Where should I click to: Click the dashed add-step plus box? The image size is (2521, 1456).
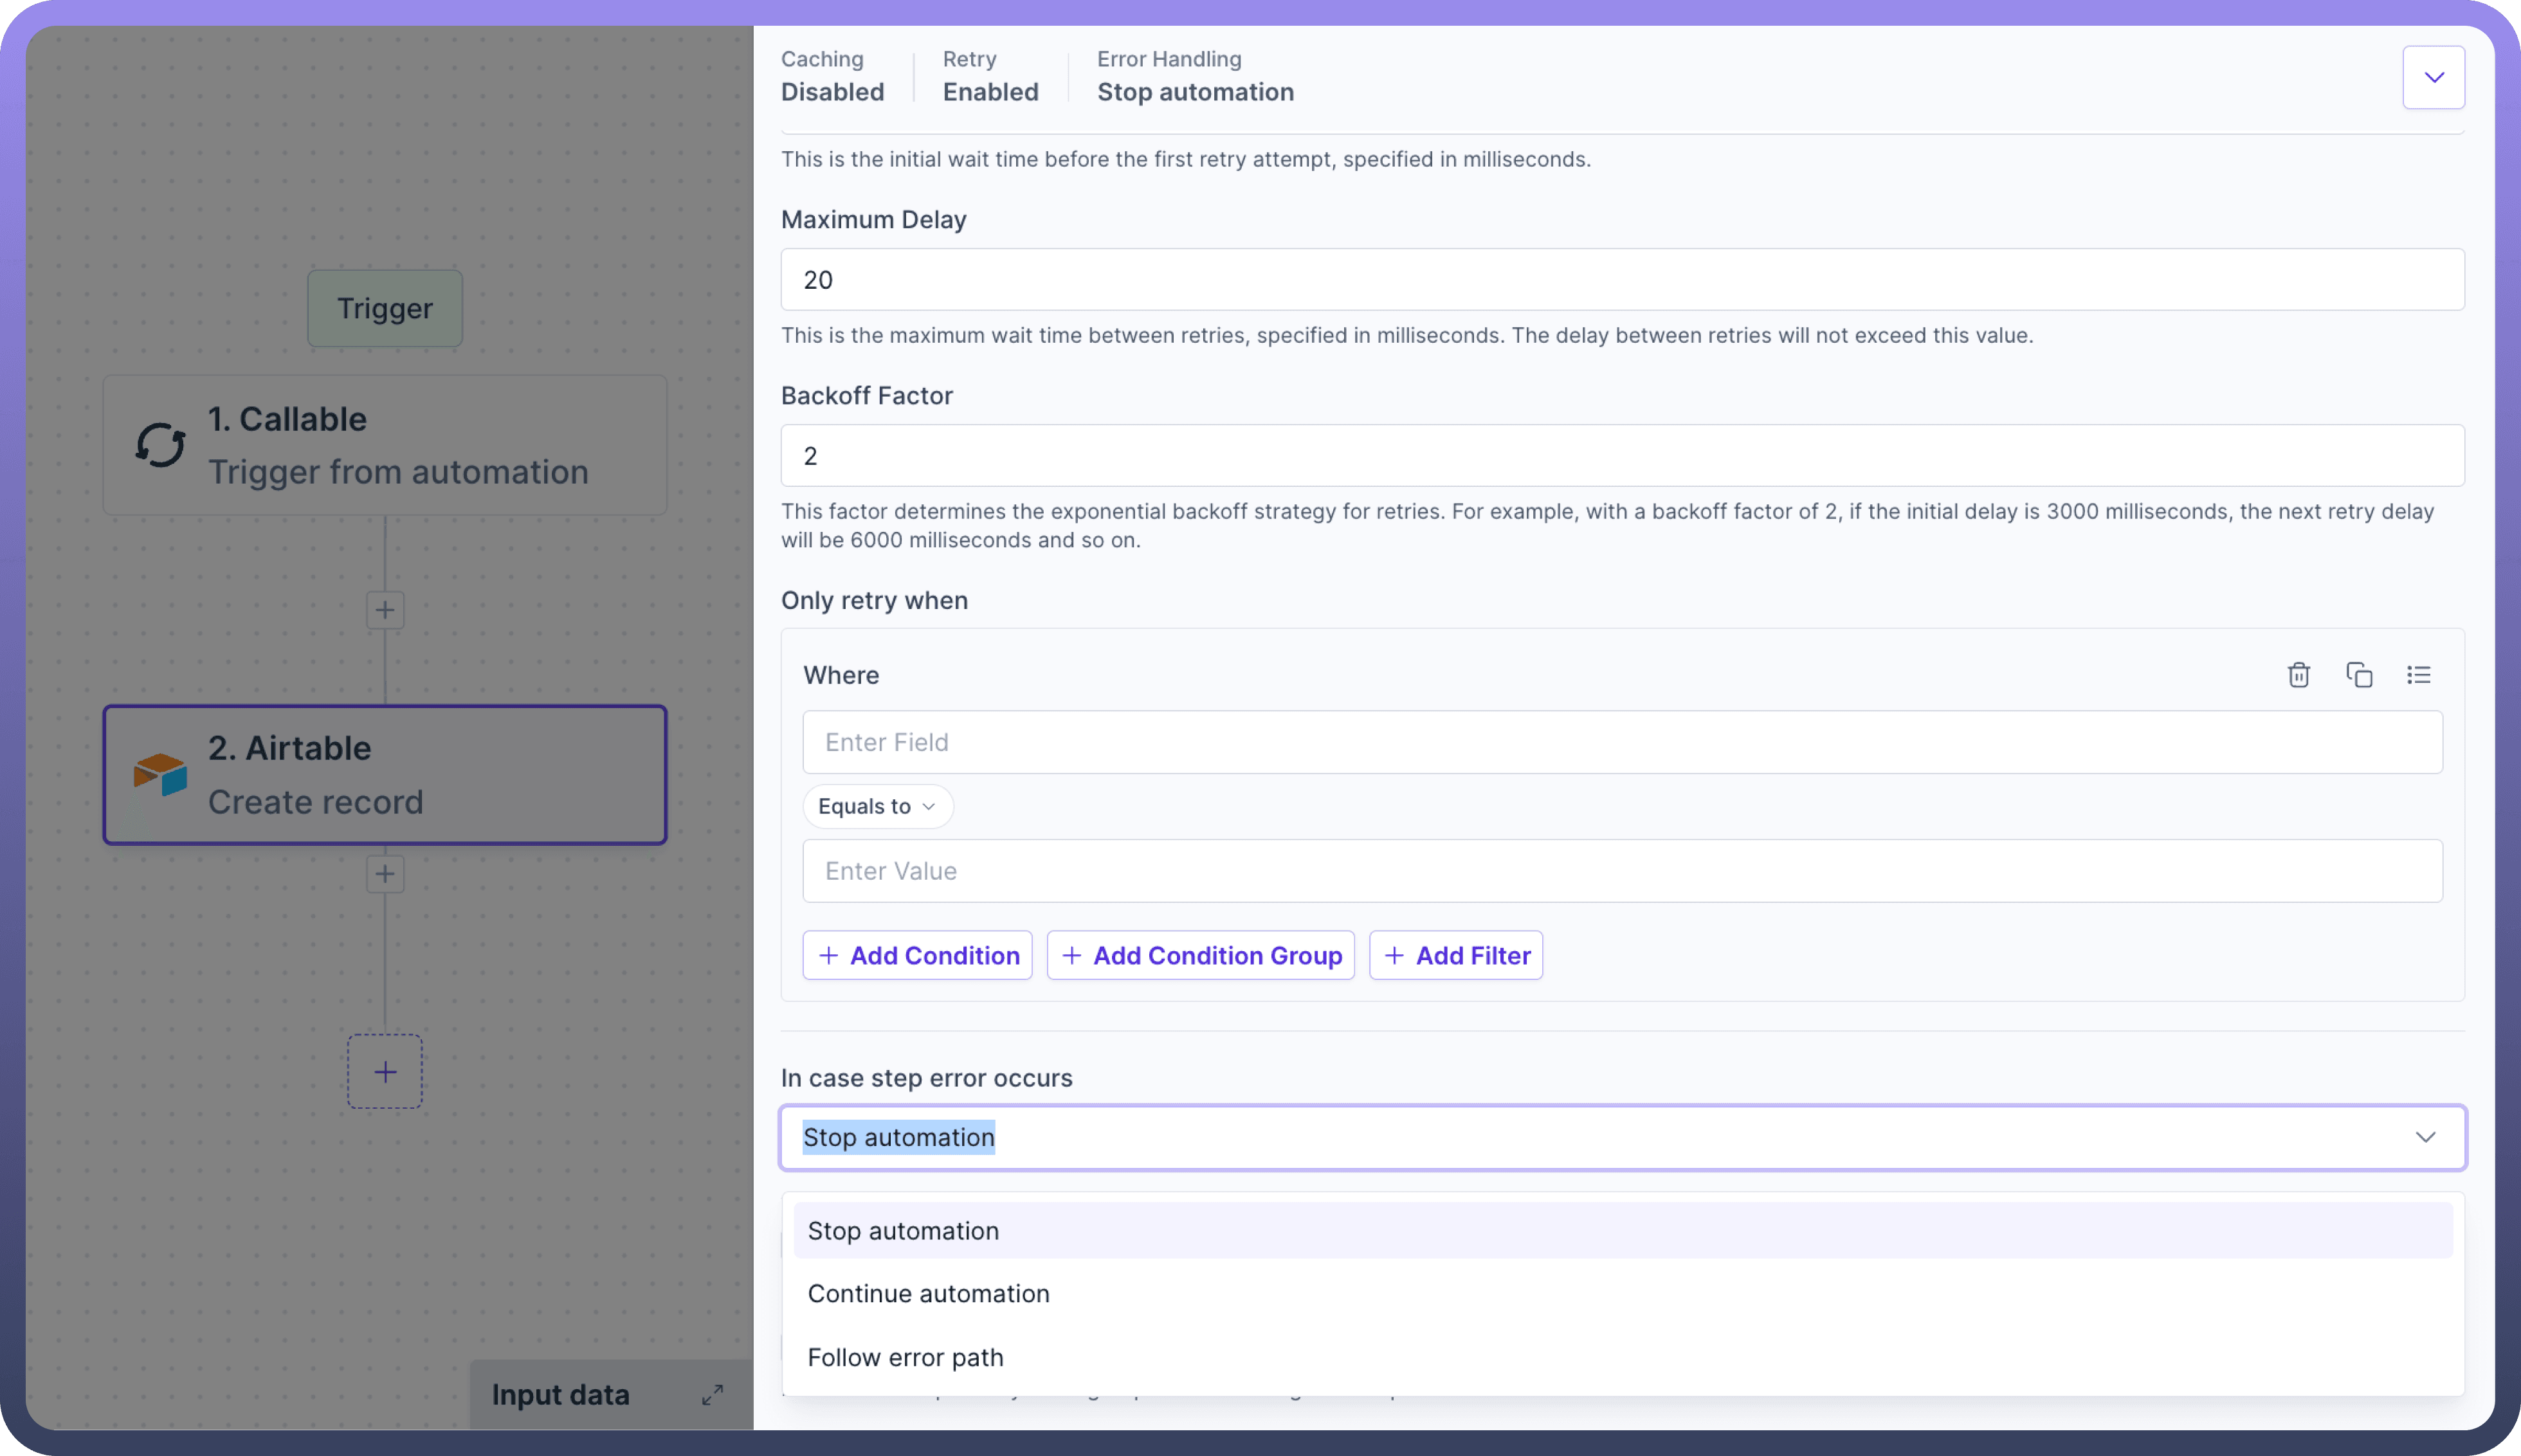[385, 1072]
